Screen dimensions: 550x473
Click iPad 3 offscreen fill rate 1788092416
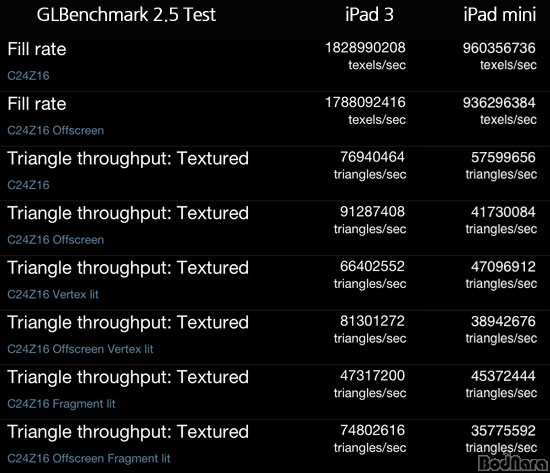tap(365, 102)
